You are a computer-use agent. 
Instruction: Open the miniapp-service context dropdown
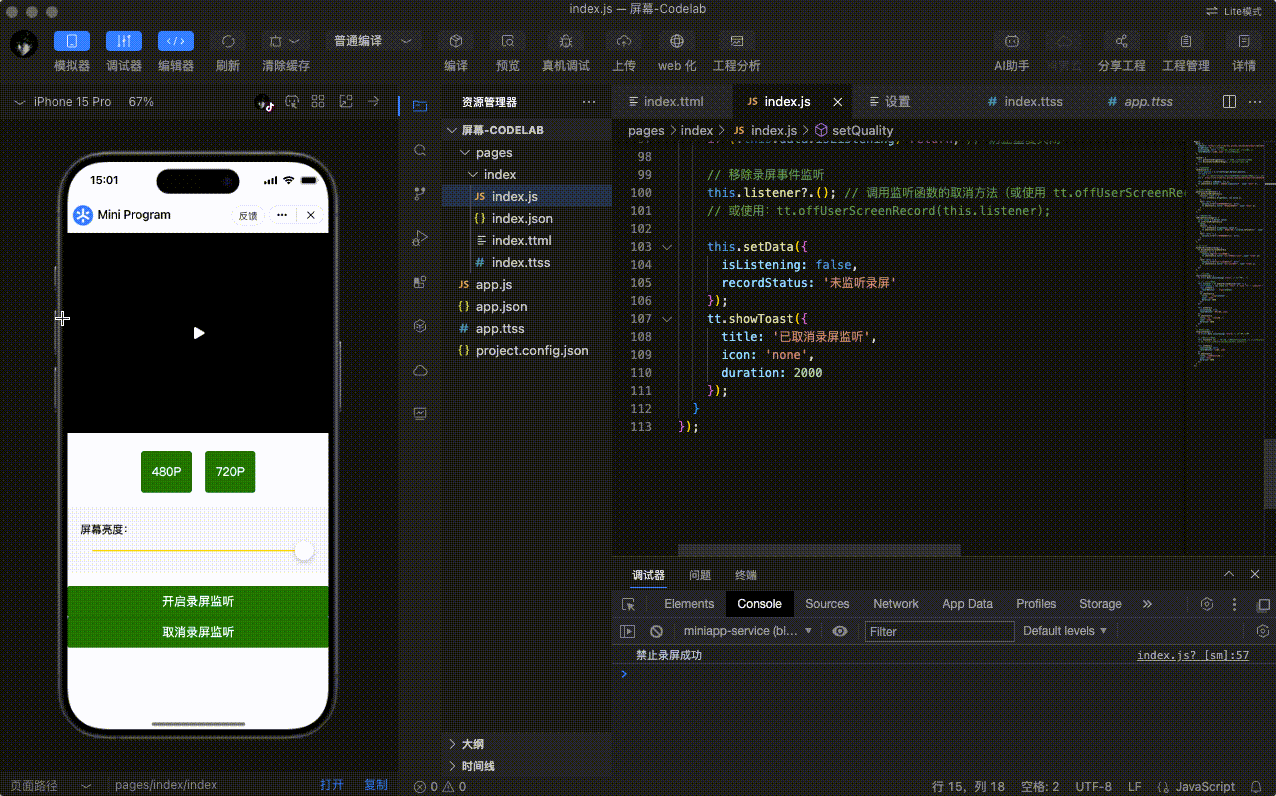coord(748,631)
